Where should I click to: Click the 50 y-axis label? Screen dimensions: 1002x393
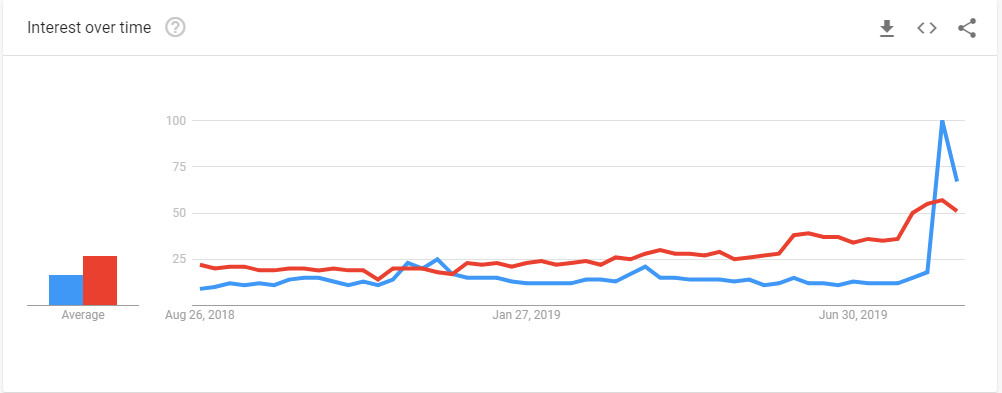pos(180,213)
